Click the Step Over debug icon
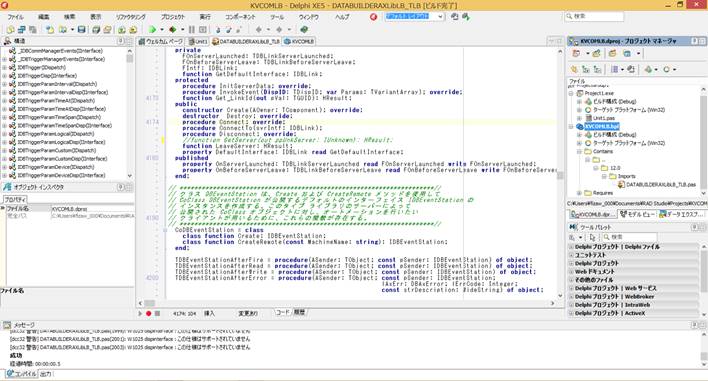The width and height of the screenshot is (708, 381). 228,30
